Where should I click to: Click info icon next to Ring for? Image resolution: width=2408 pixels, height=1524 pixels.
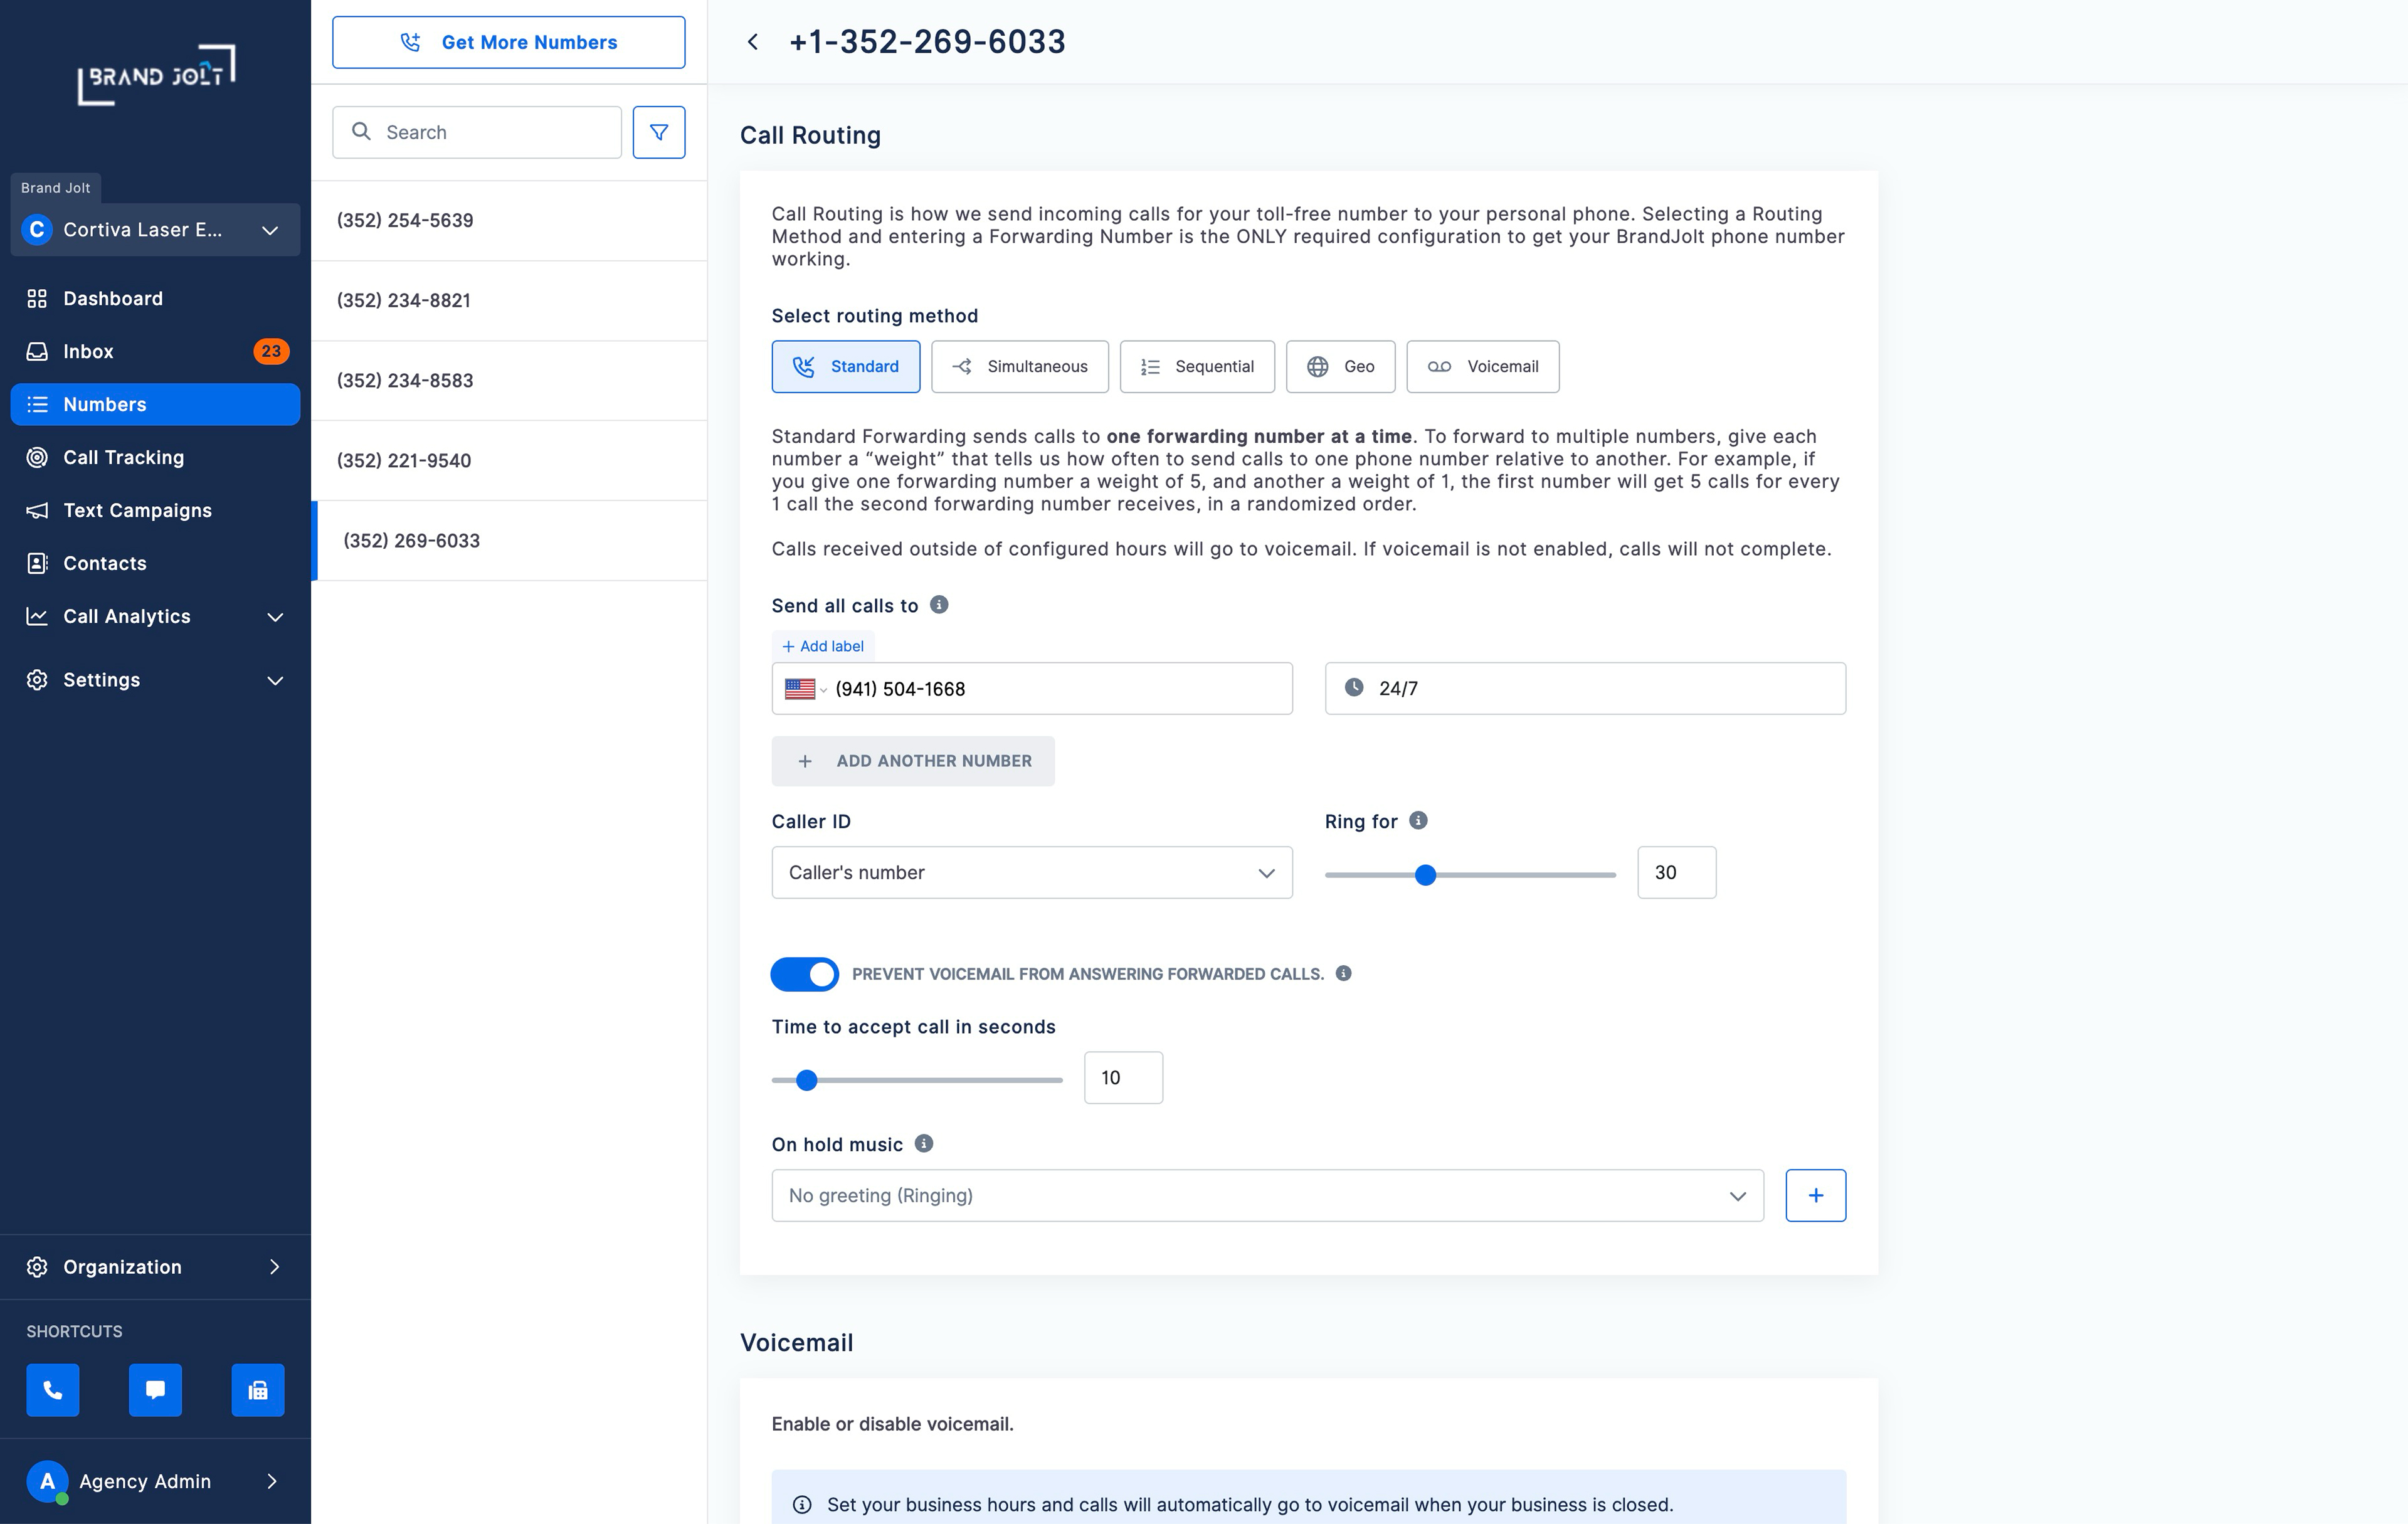pyautogui.click(x=1417, y=820)
